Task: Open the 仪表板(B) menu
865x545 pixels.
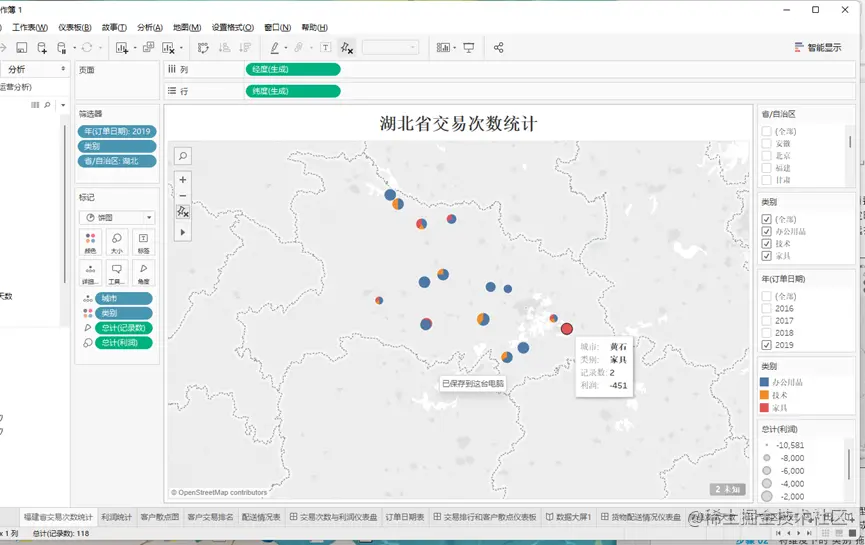Action: tap(75, 27)
